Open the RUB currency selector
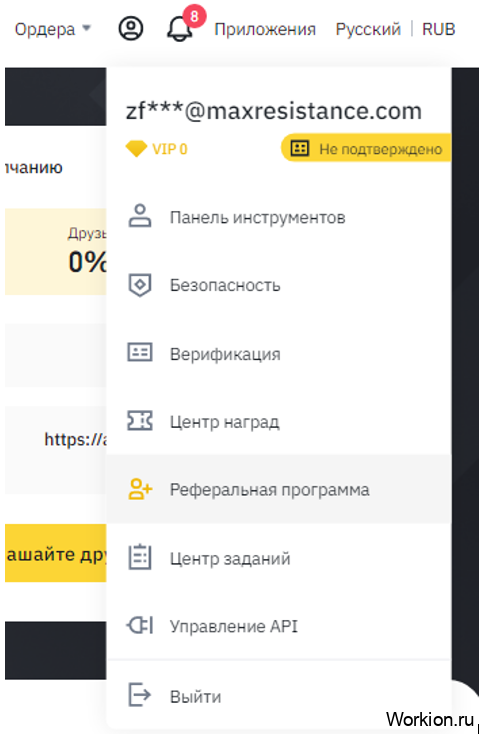Viewport: 483px width, 734px height. [x=439, y=29]
